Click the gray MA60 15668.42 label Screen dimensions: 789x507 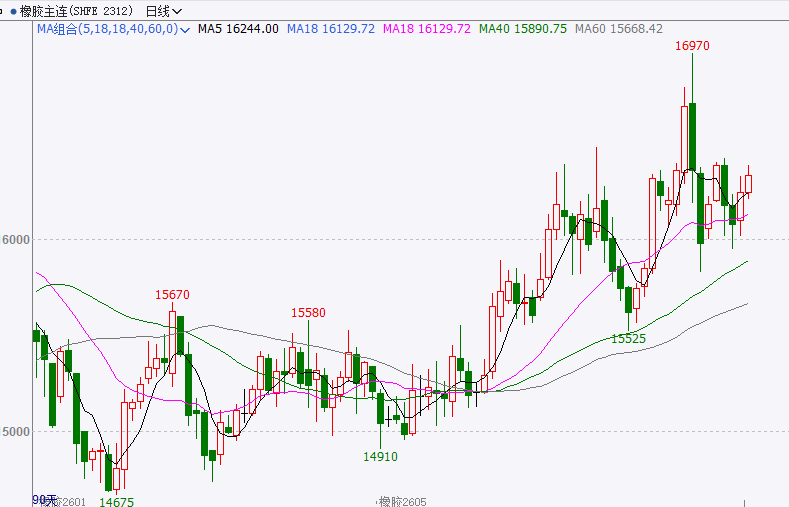[x=619, y=29]
